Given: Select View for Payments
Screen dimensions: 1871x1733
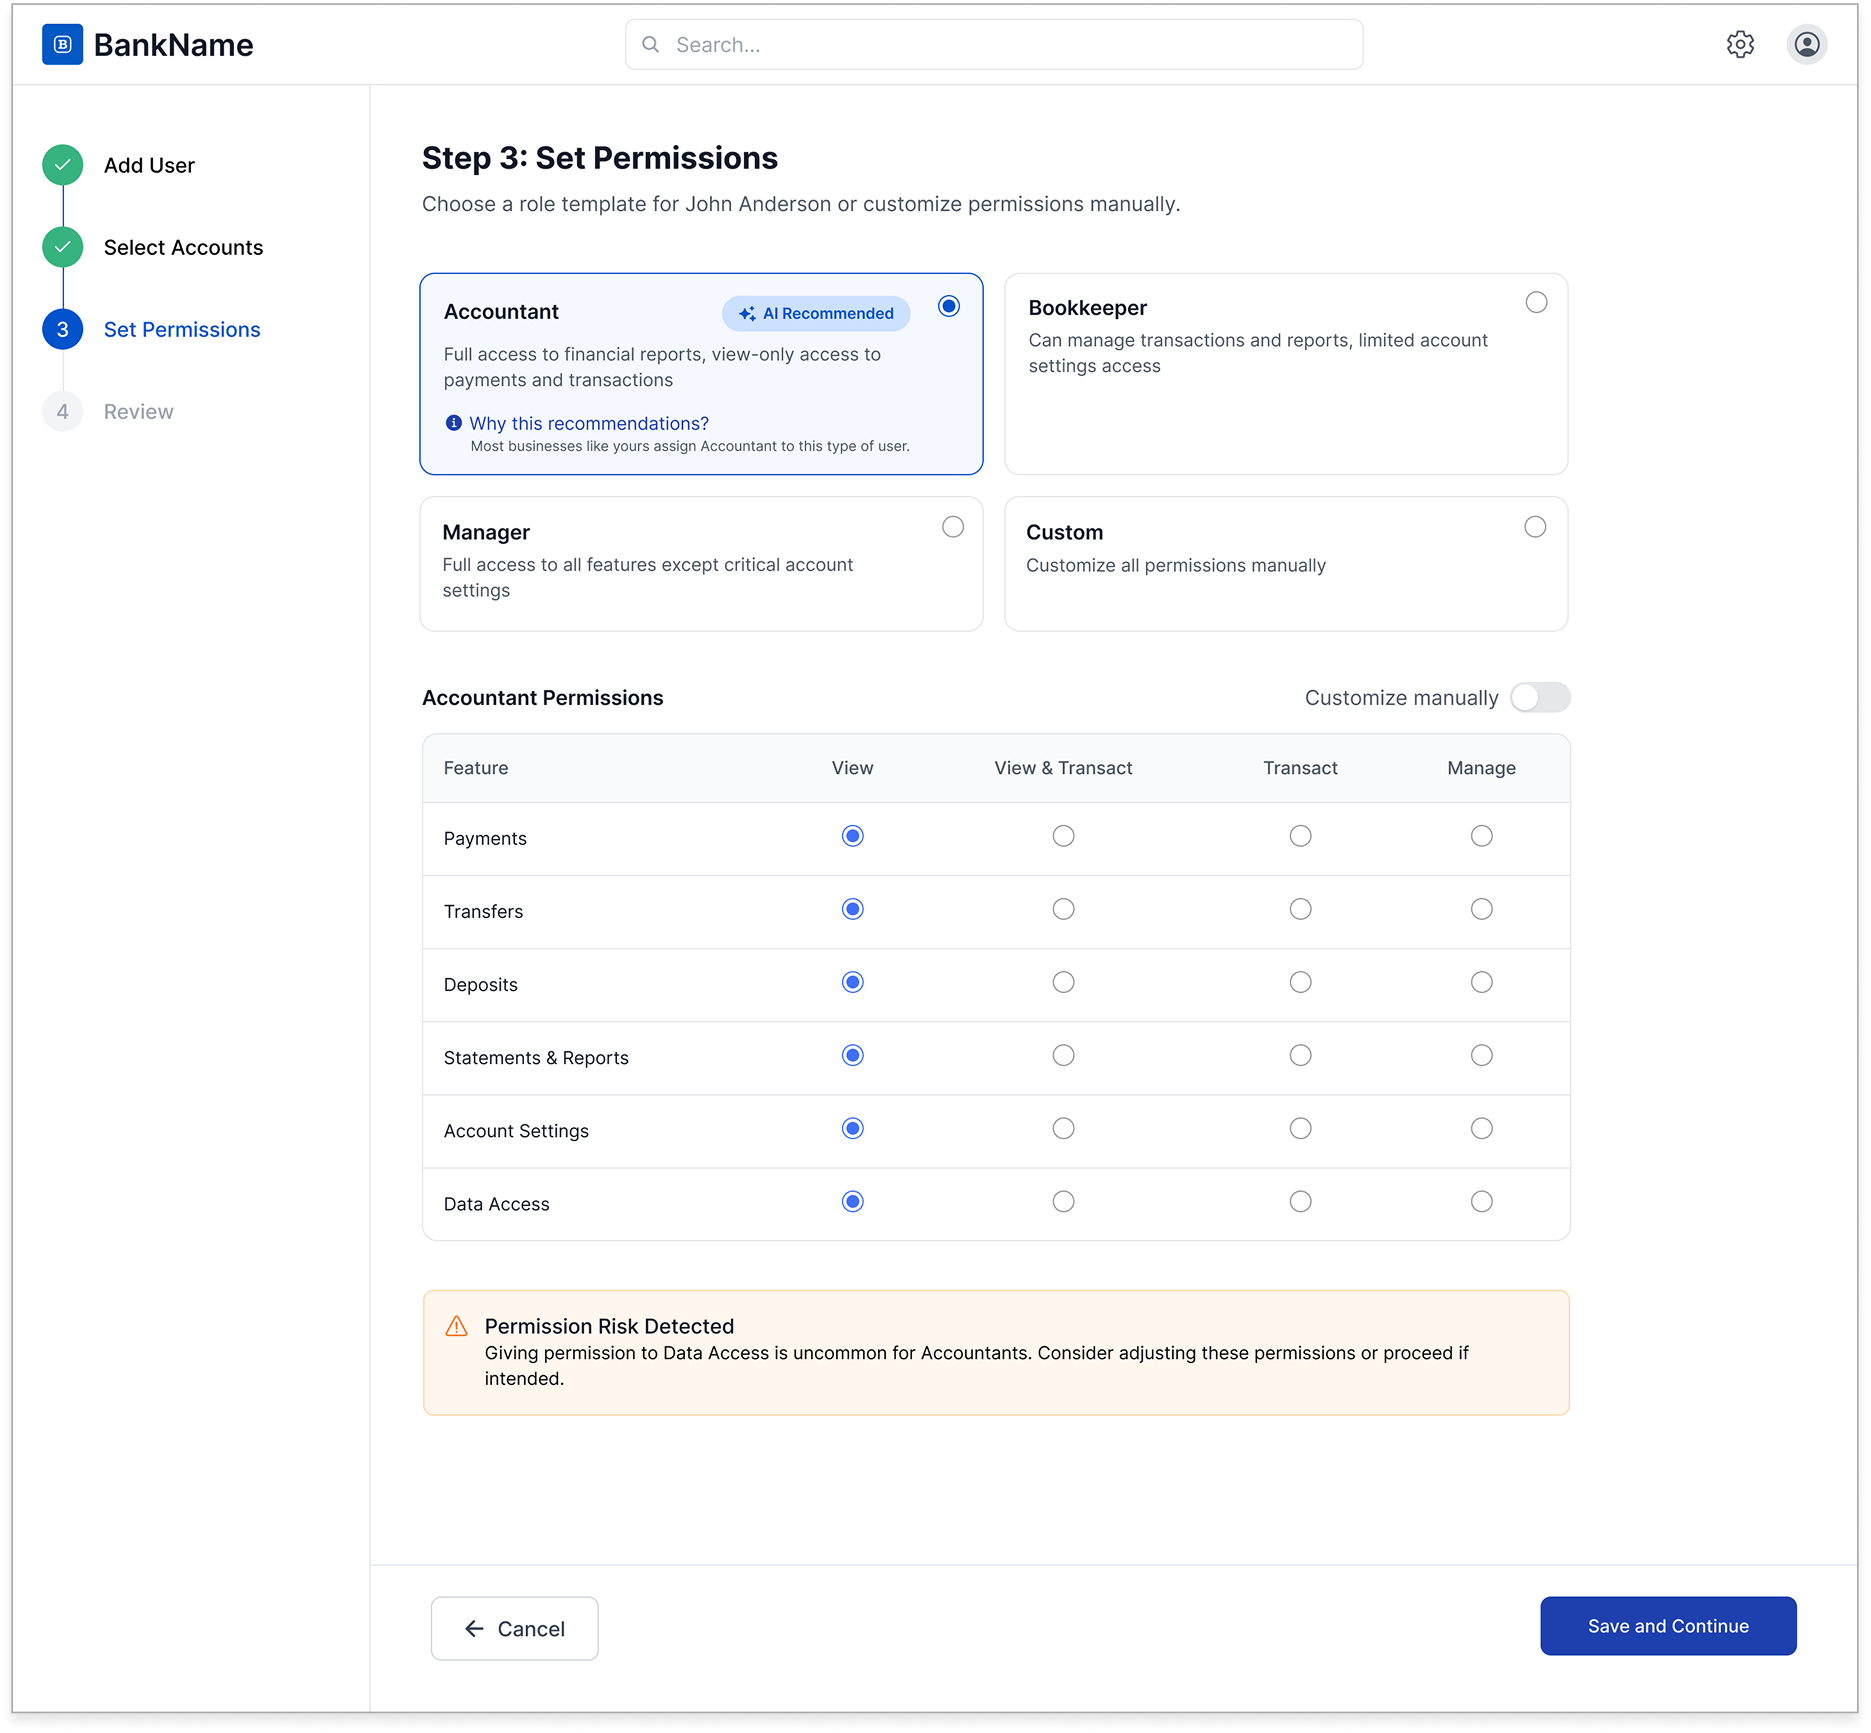Looking at the screenshot, I should click(852, 836).
